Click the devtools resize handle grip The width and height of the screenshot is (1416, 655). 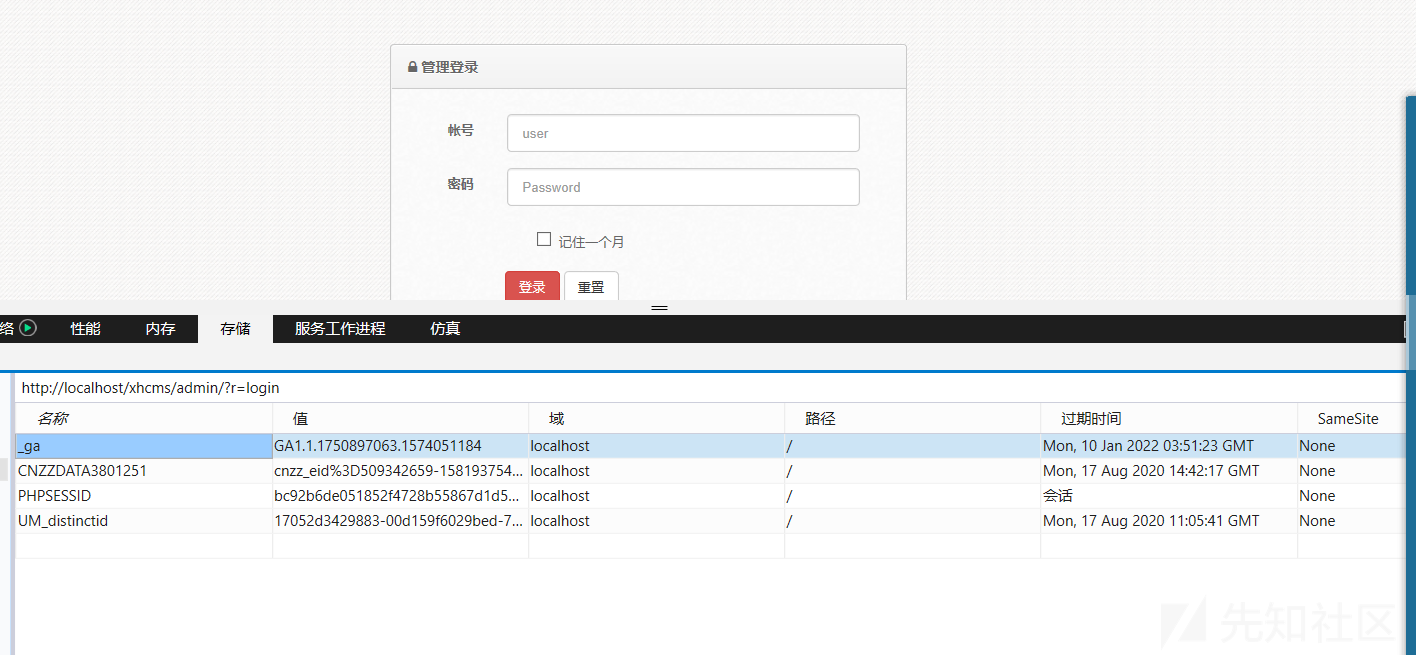tap(659, 308)
